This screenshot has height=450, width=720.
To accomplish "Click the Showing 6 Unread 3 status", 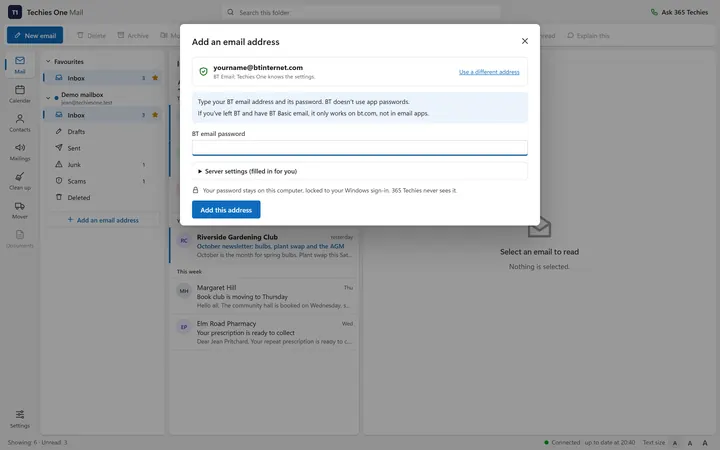I will (x=38, y=442).
